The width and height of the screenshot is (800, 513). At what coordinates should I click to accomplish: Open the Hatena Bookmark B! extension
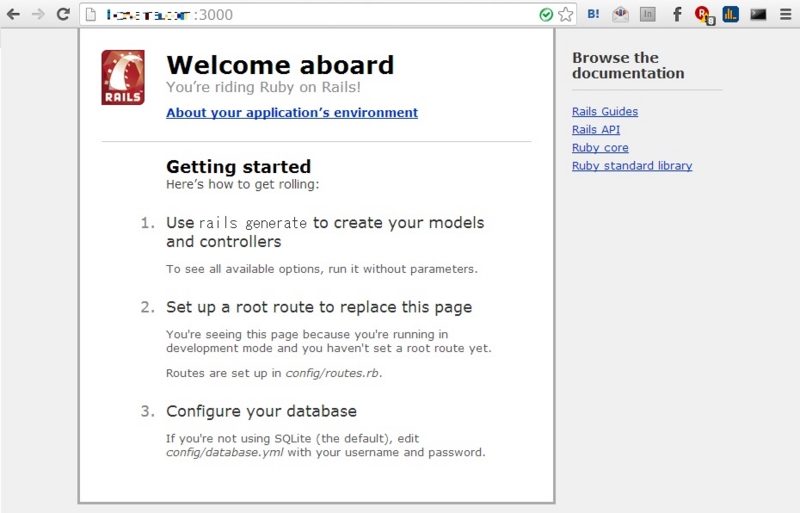[593, 14]
